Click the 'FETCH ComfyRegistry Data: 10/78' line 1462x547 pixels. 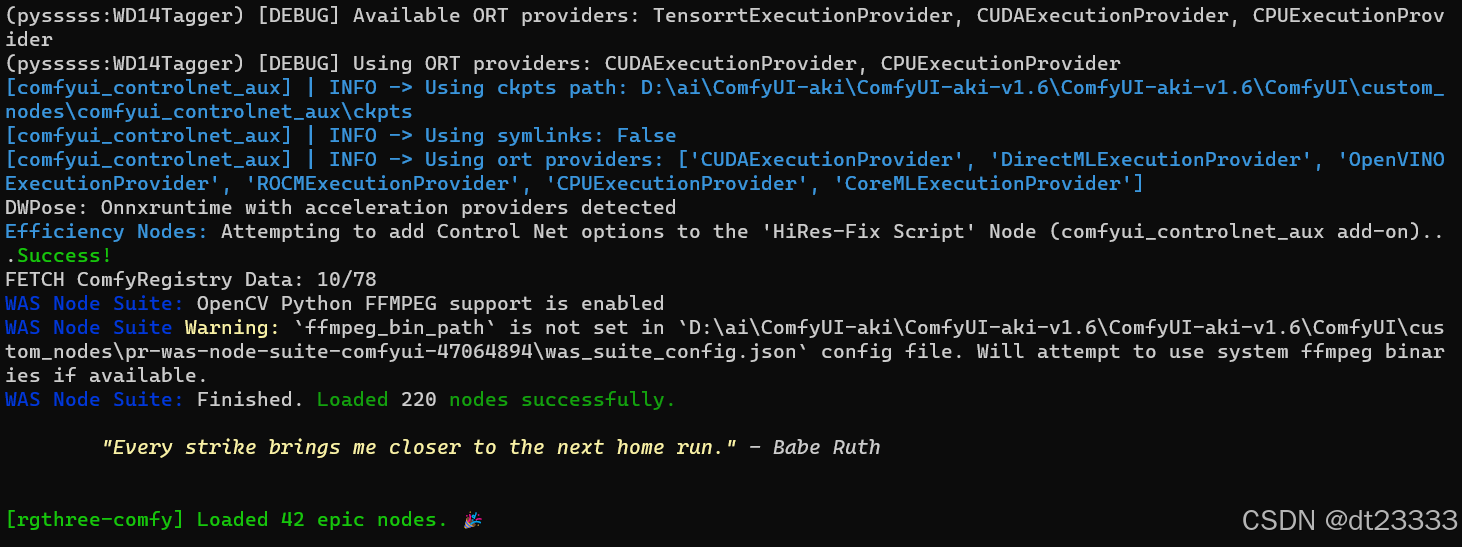pos(191,280)
